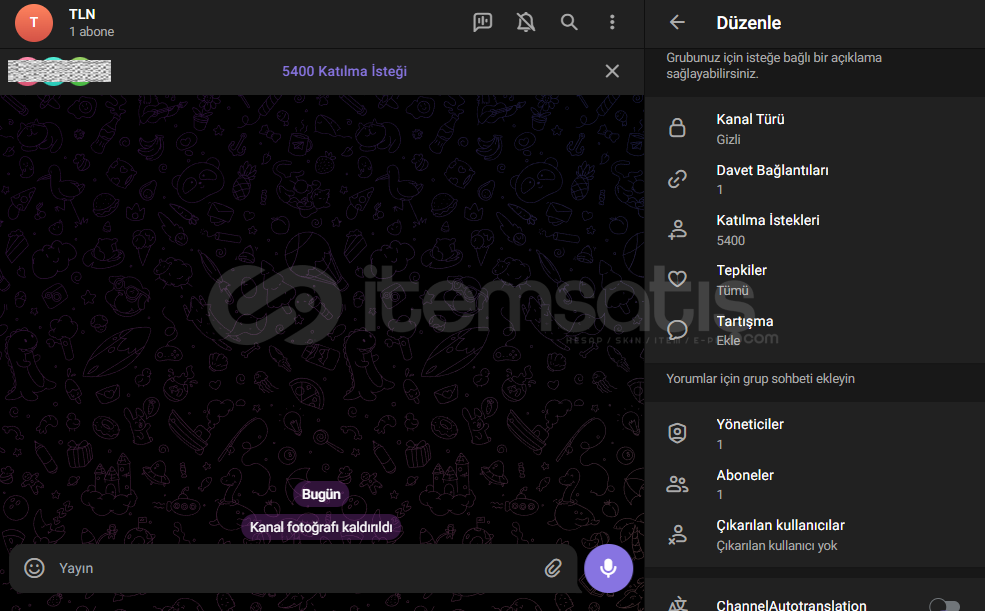Screen dimensions: 985x611
Task: View Aboneler subscribers list
Action: tap(814, 485)
